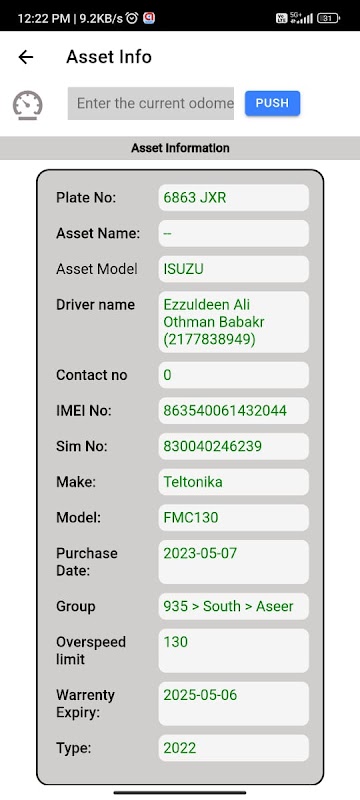The height and width of the screenshot is (800, 360).
Task: Tap the Asset Model label
Action: point(97,269)
